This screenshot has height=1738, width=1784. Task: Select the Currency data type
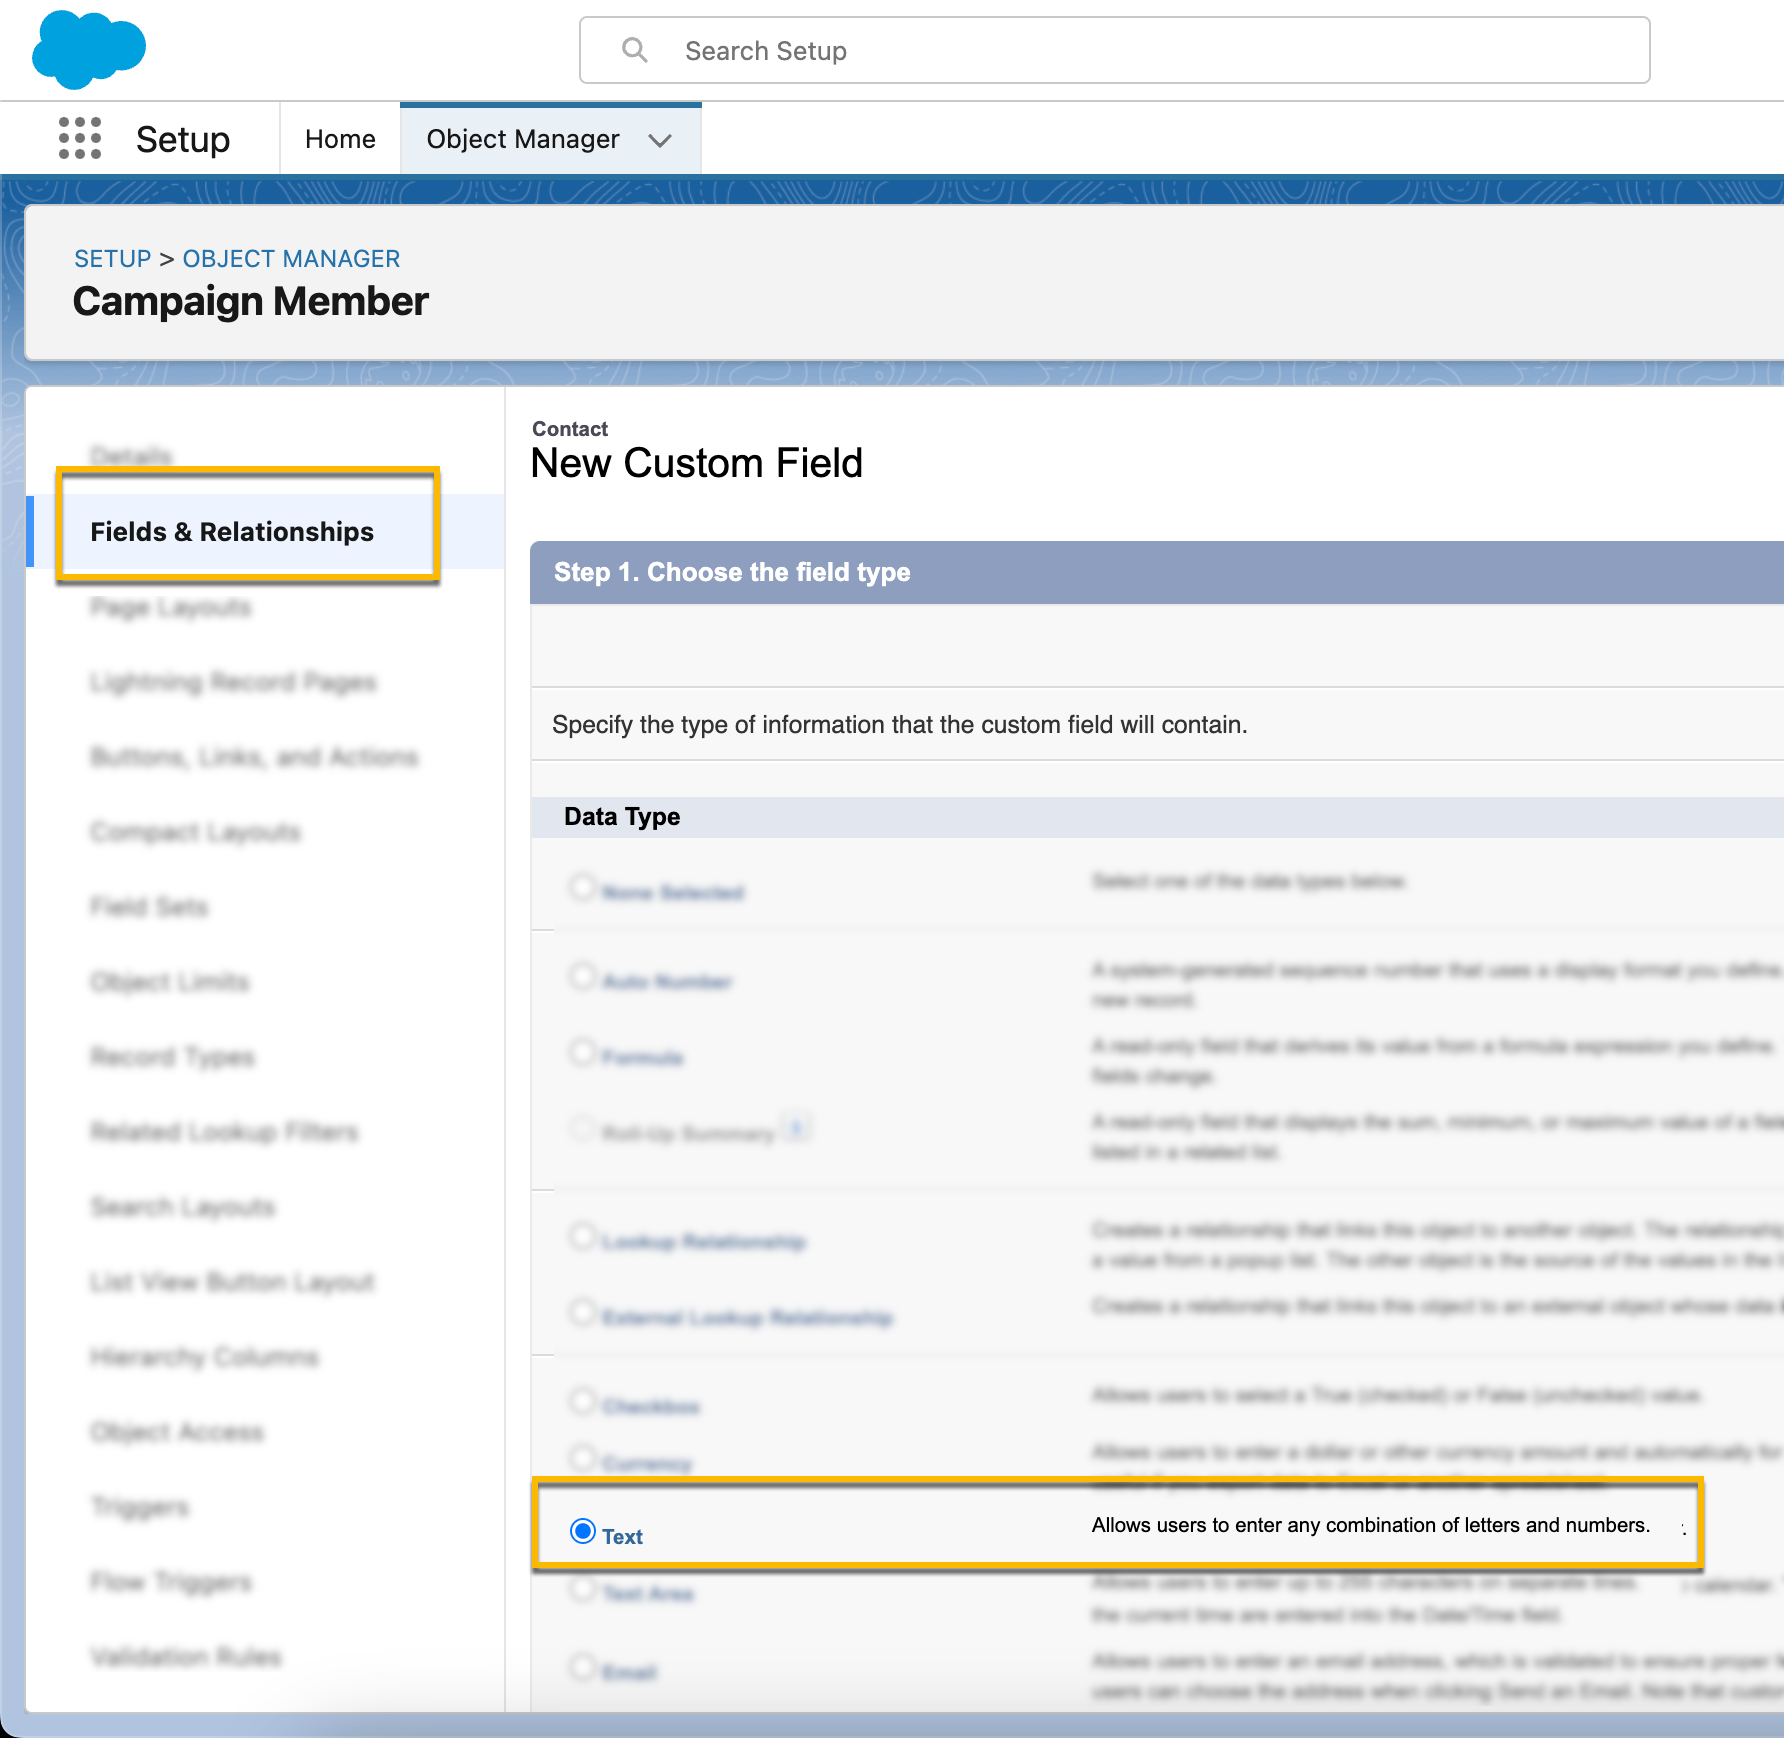click(x=583, y=1459)
